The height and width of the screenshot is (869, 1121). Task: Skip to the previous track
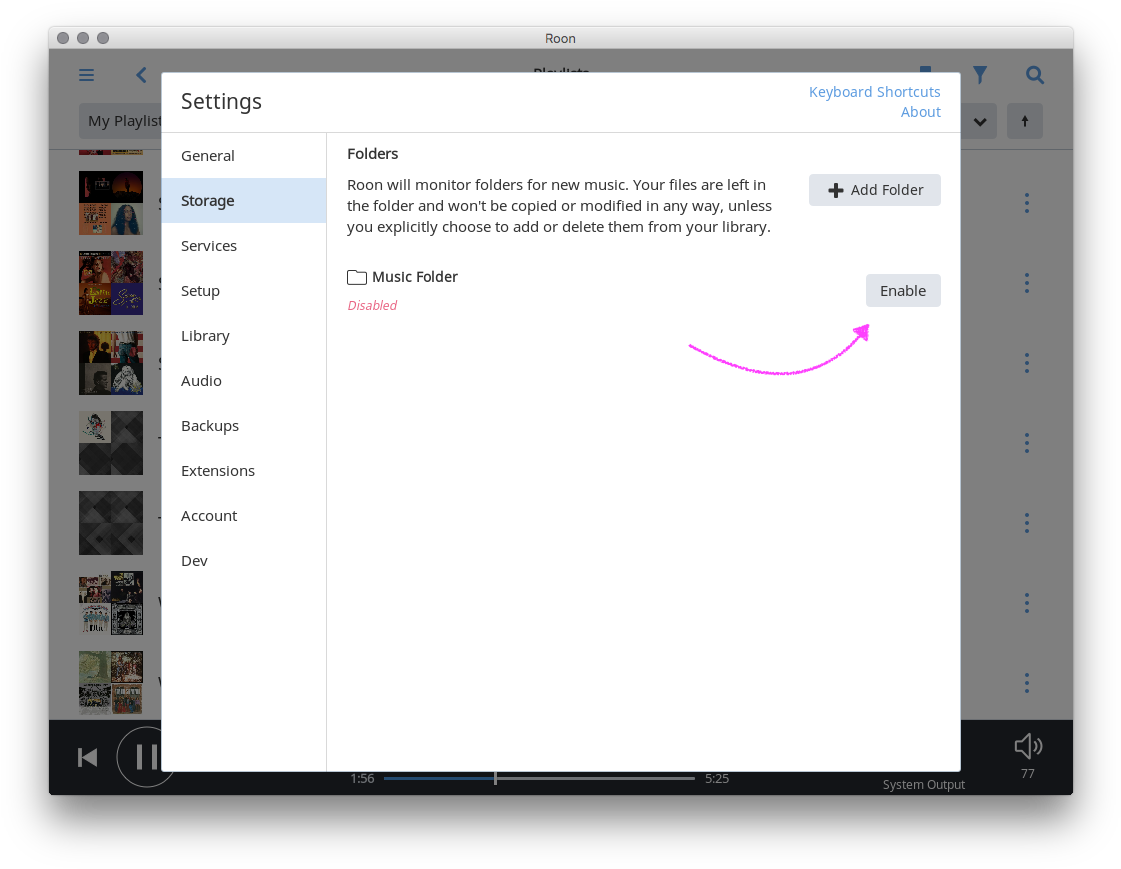pyautogui.click(x=87, y=758)
